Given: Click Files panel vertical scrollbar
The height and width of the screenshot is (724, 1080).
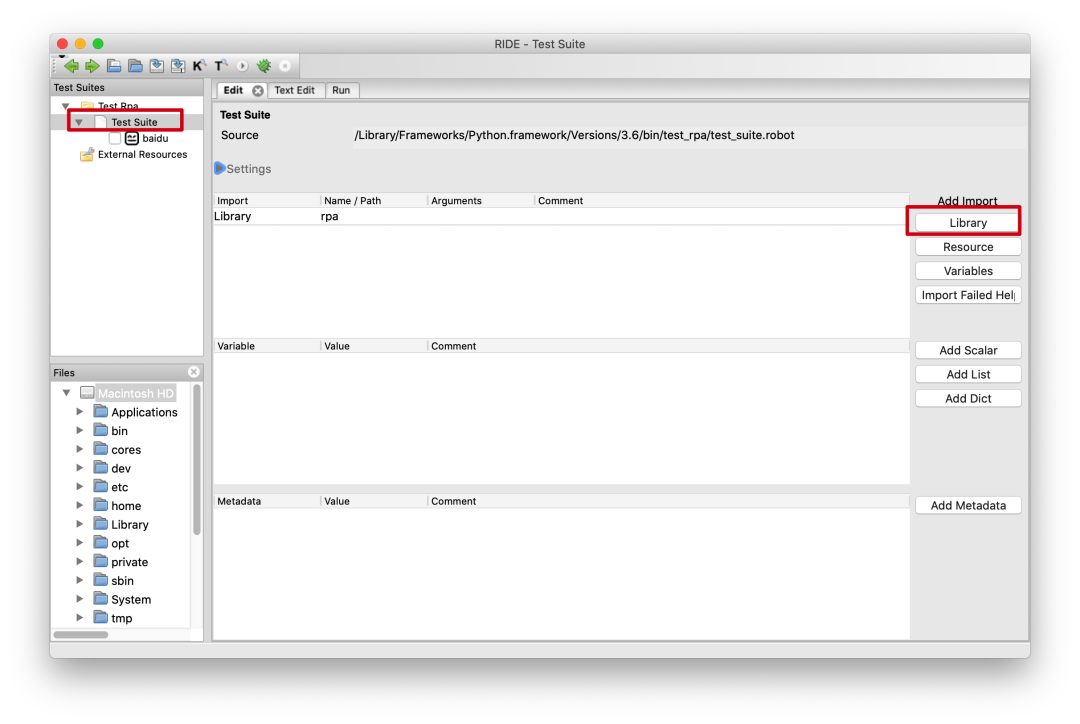Looking at the screenshot, I should (x=197, y=459).
